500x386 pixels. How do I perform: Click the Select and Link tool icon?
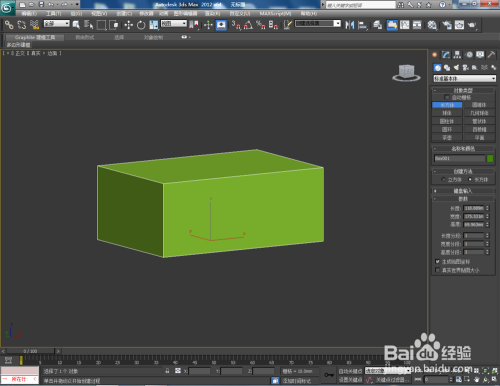tap(9, 25)
